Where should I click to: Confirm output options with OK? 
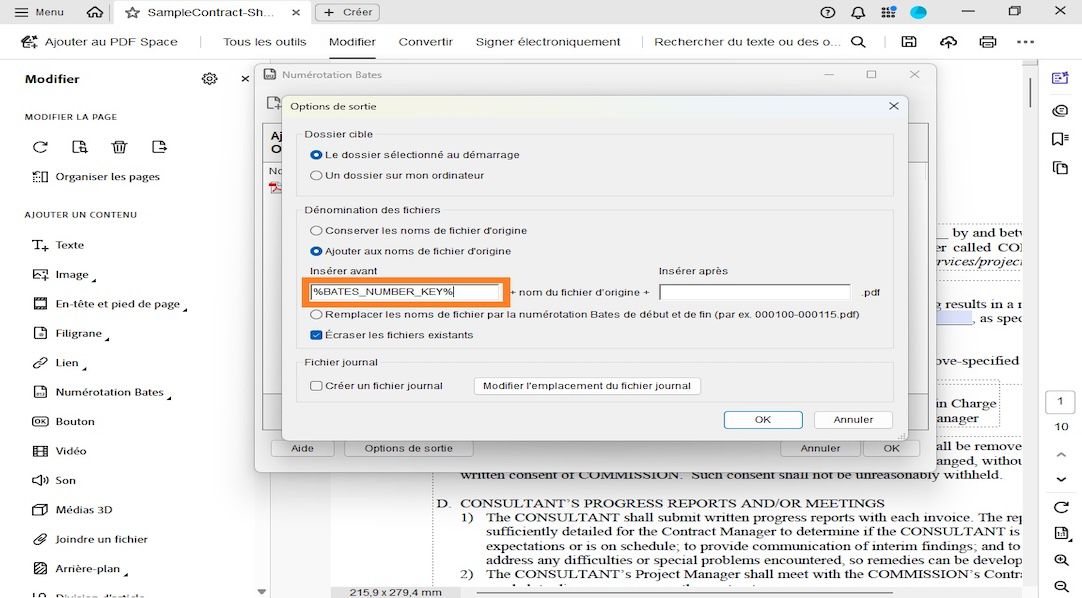point(762,419)
